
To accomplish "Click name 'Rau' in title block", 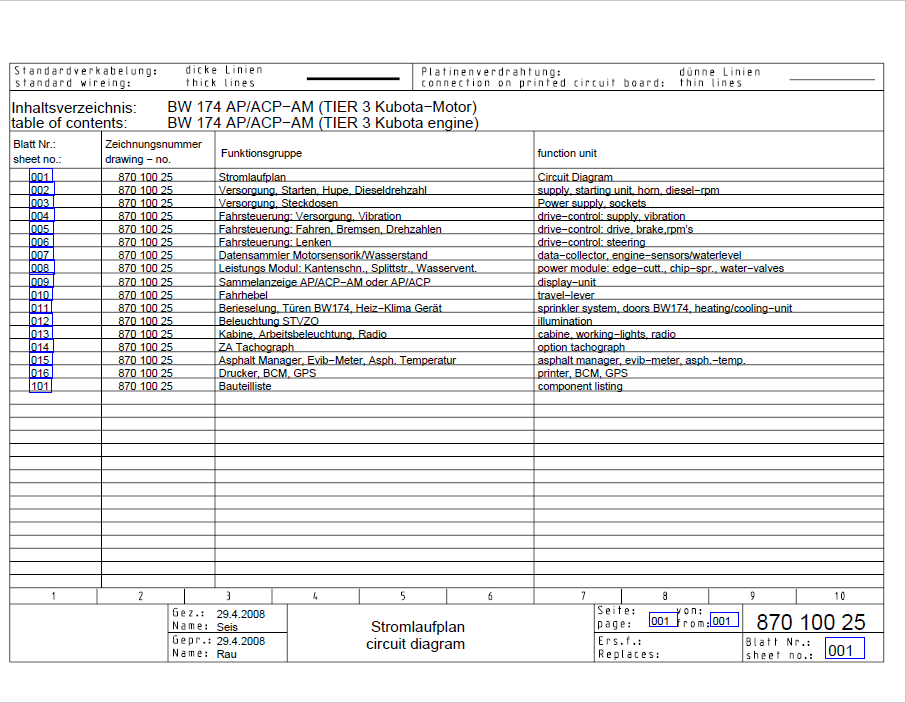I will point(226,654).
